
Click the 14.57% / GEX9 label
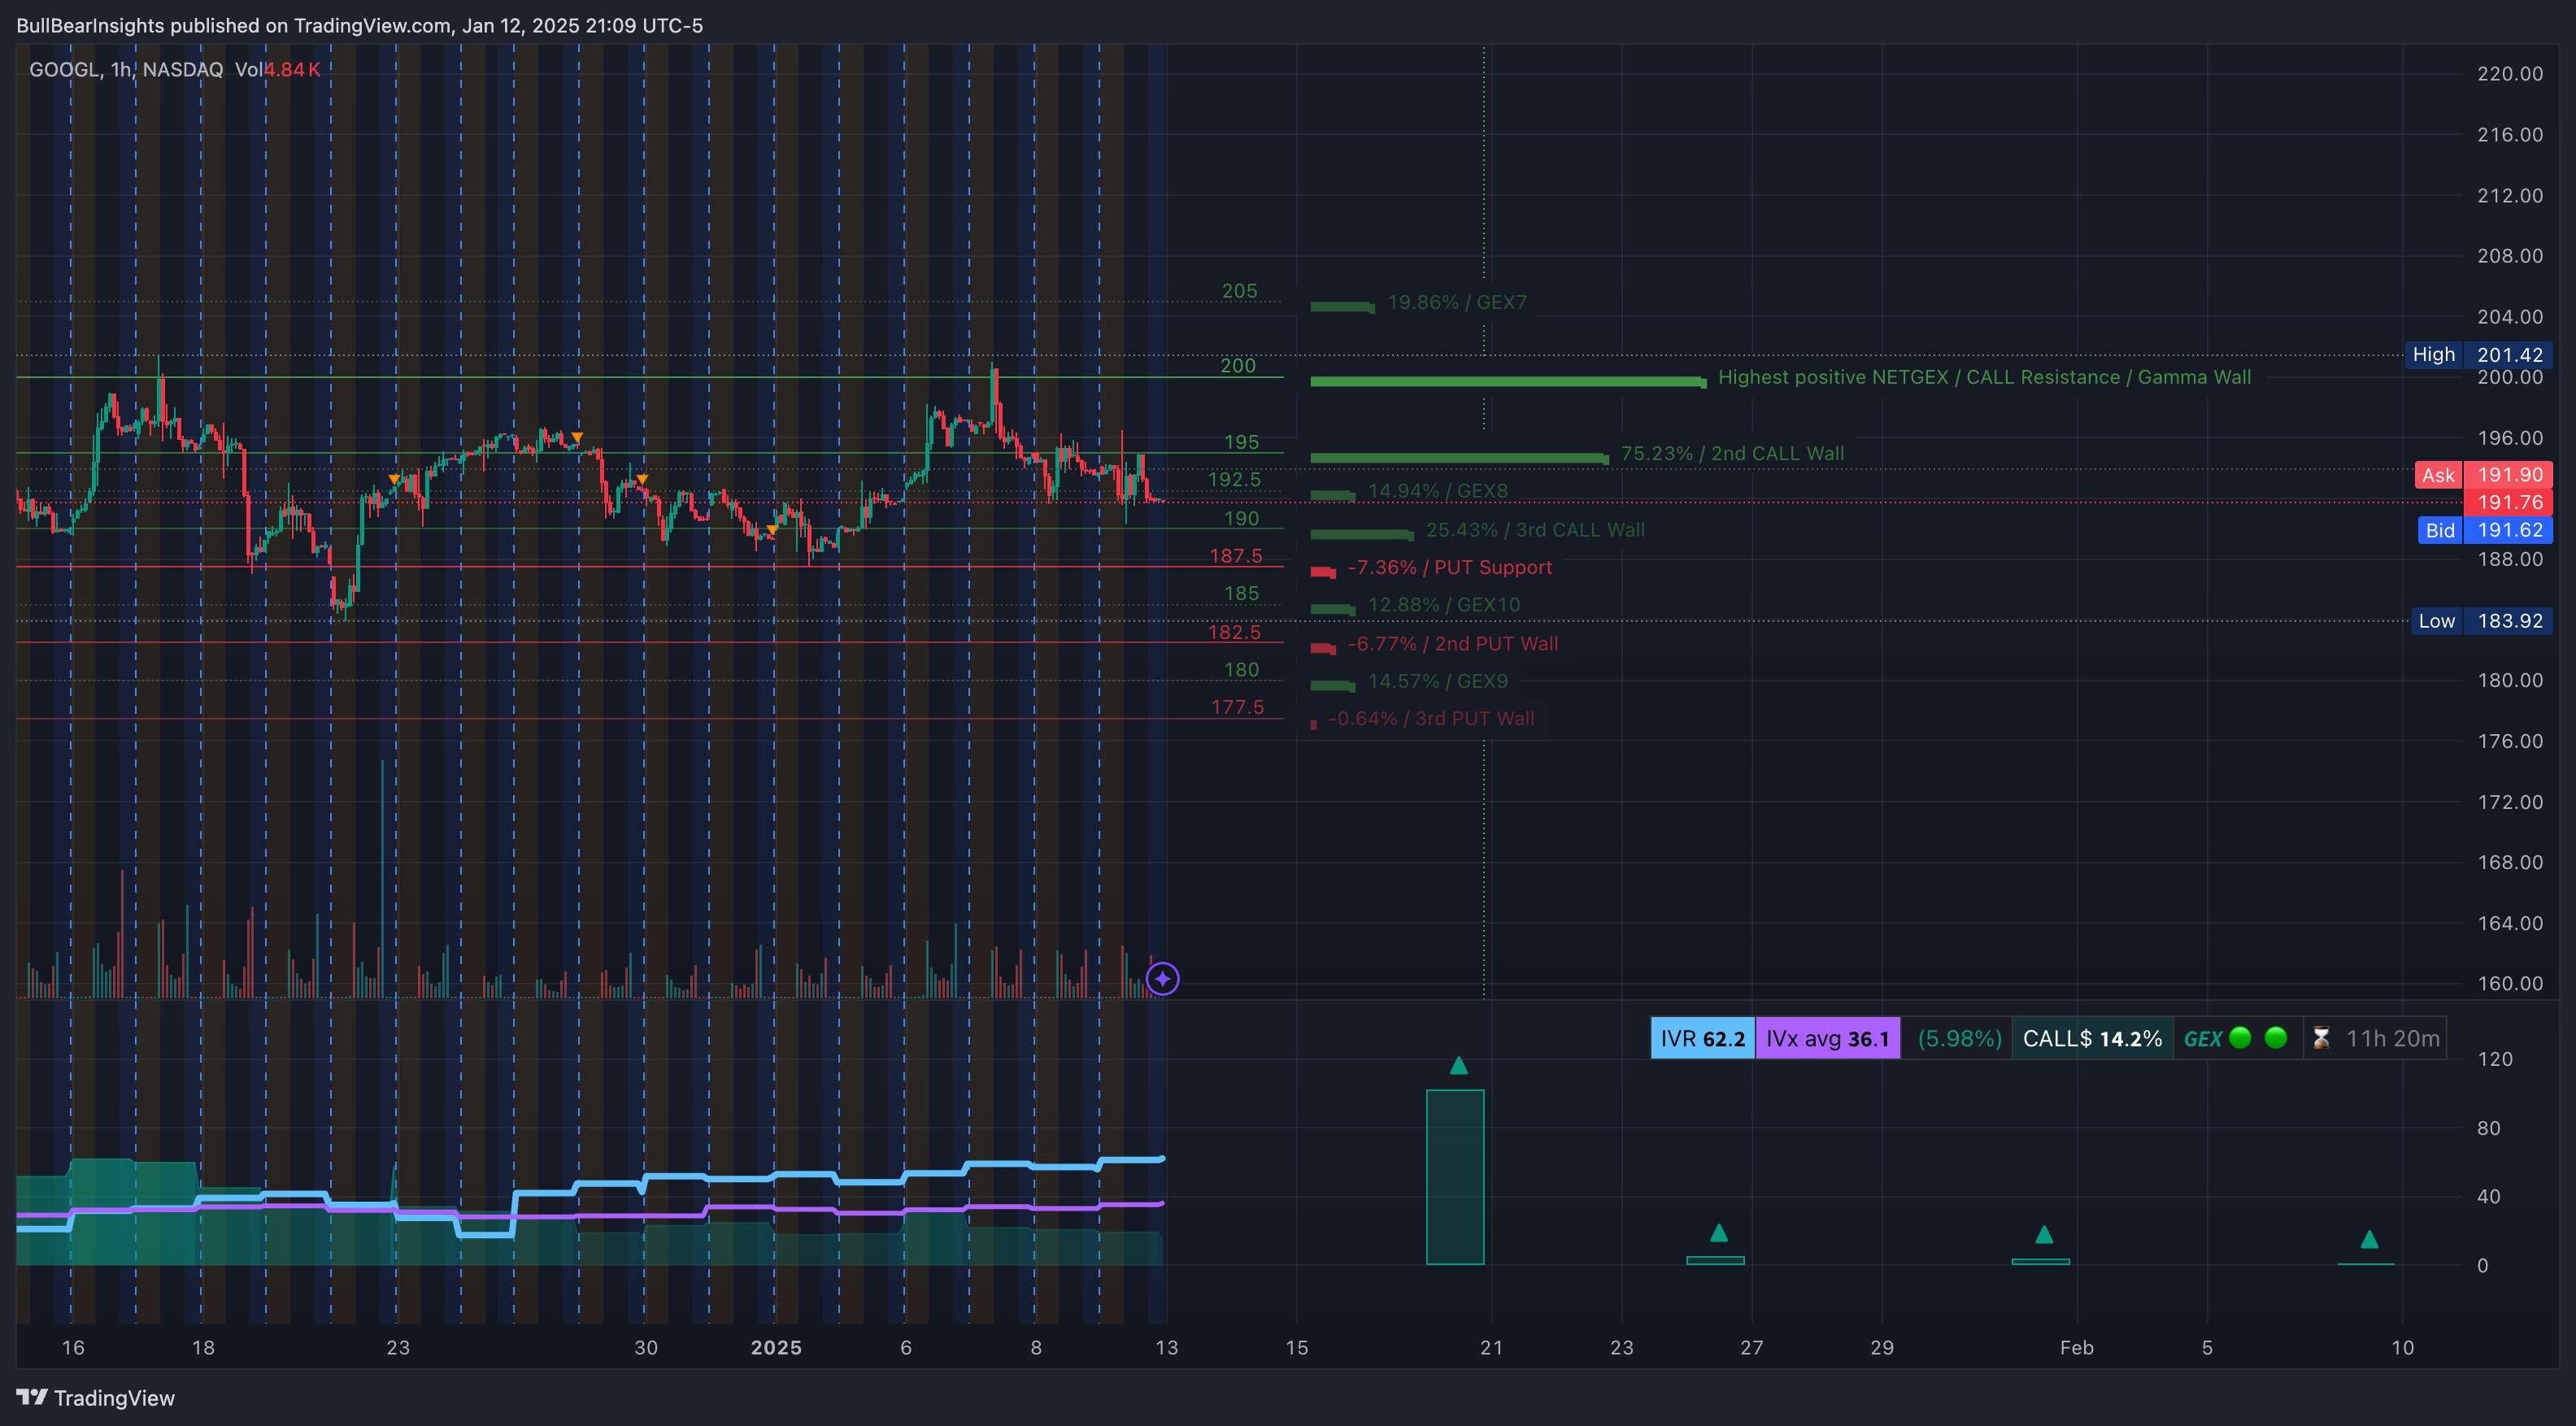click(1437, 681)
